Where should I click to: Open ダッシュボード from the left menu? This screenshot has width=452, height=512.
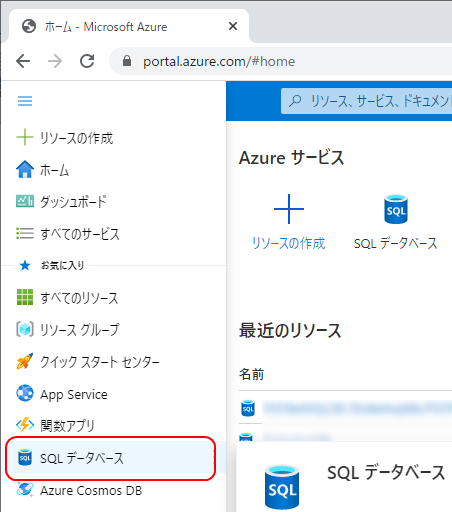coord(73,202)
